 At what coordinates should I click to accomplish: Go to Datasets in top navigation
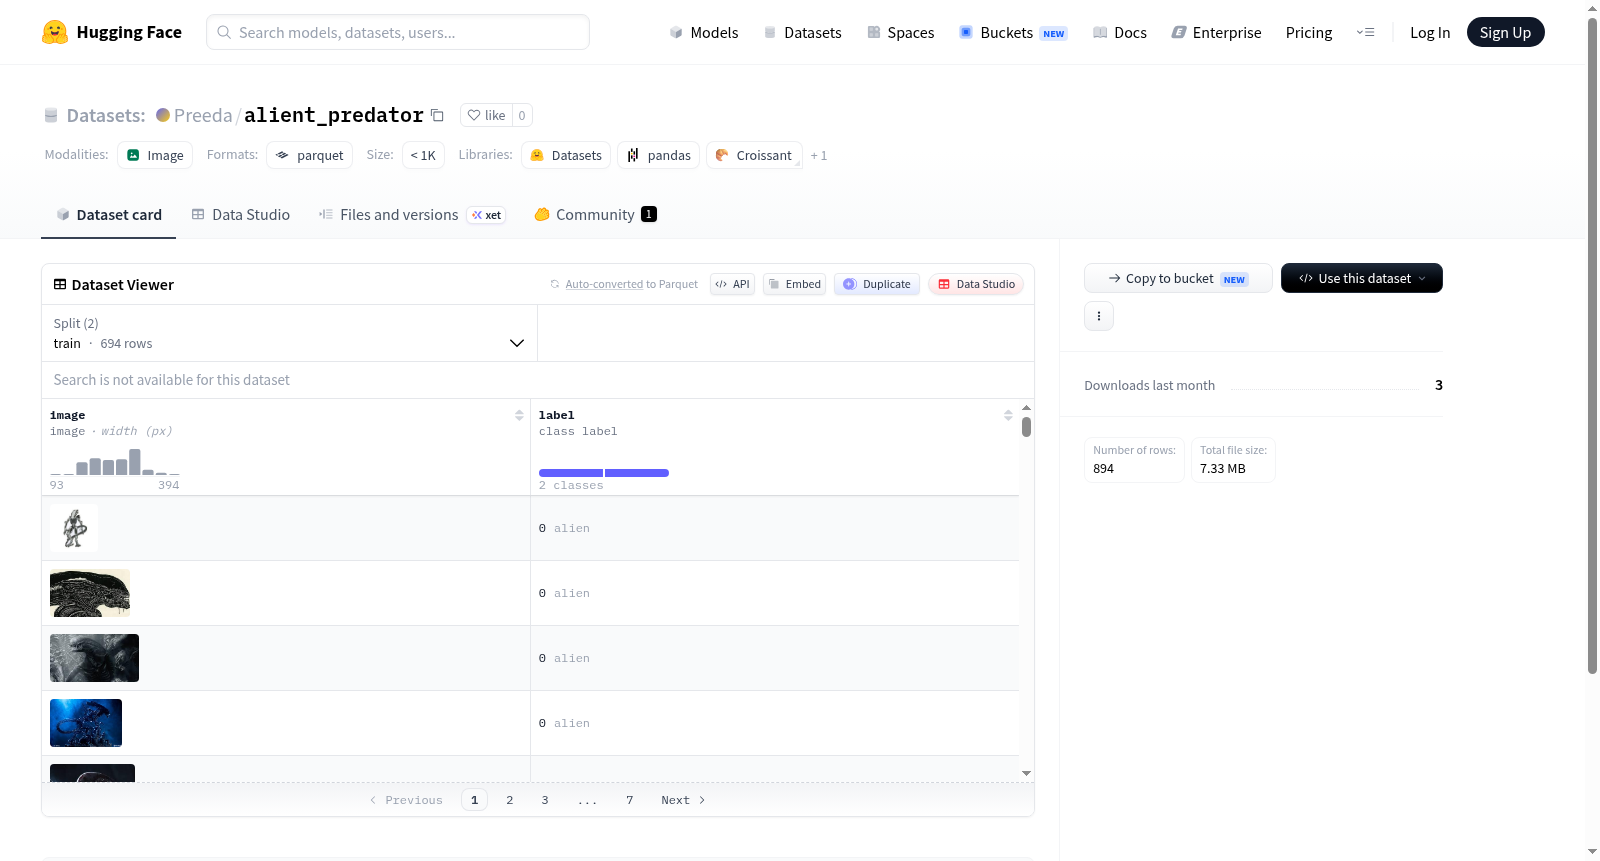point(802,32)
